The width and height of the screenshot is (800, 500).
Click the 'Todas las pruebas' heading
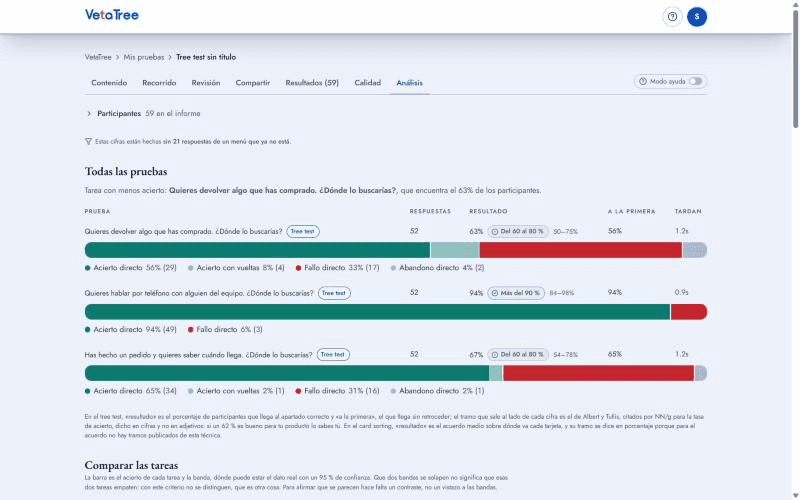126,171
